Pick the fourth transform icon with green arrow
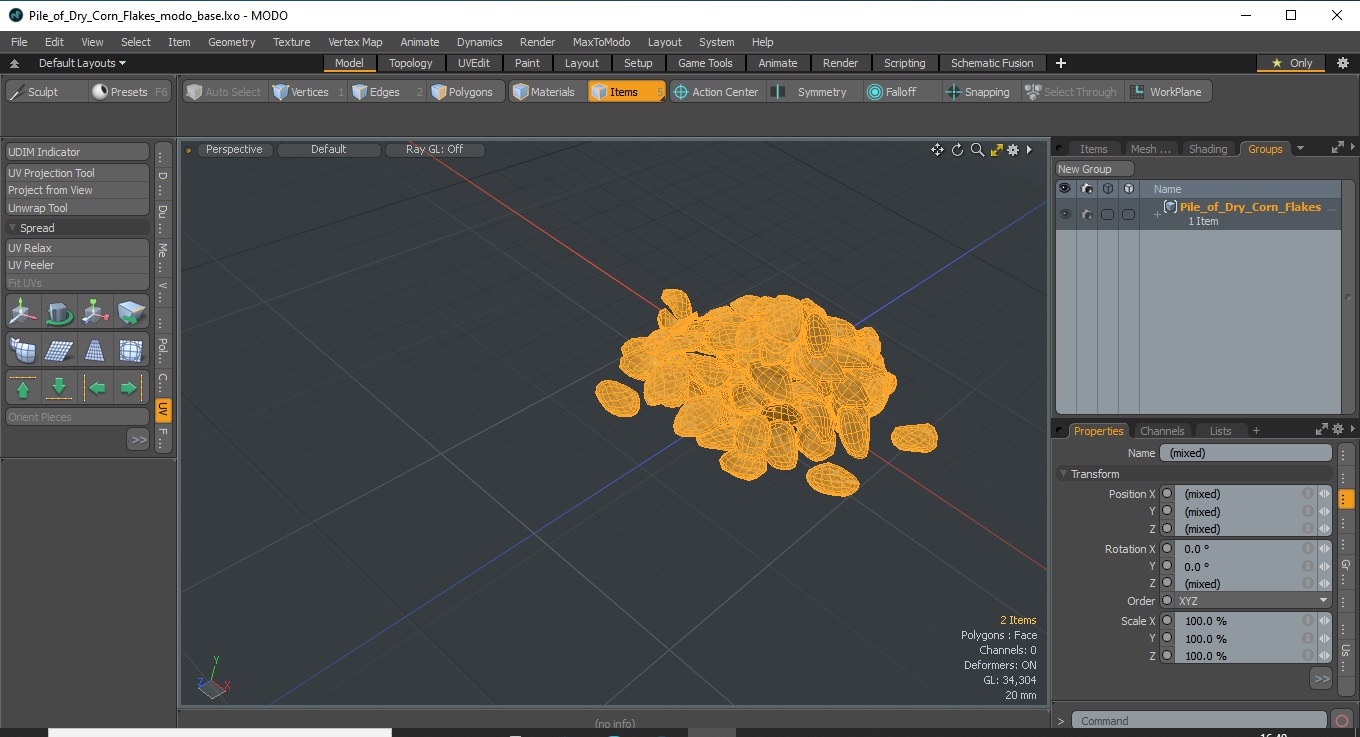This screenshot has width=1360, height=737. pyautogui.click(x=131, y=312)
